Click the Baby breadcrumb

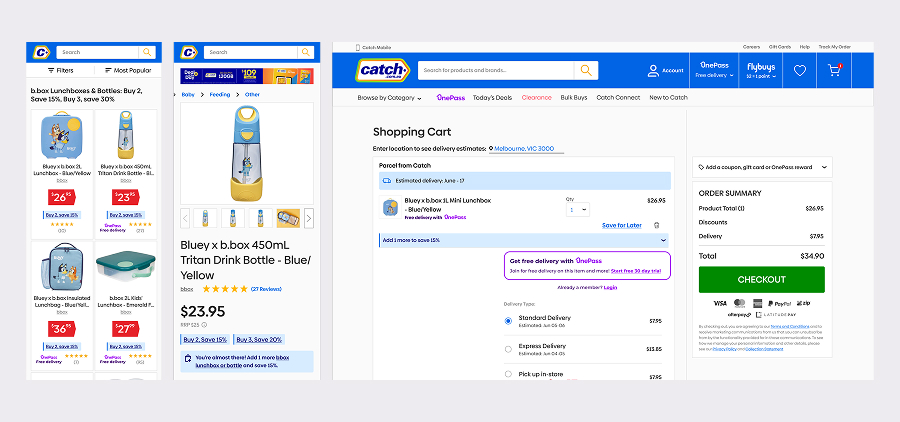[188, 95]
